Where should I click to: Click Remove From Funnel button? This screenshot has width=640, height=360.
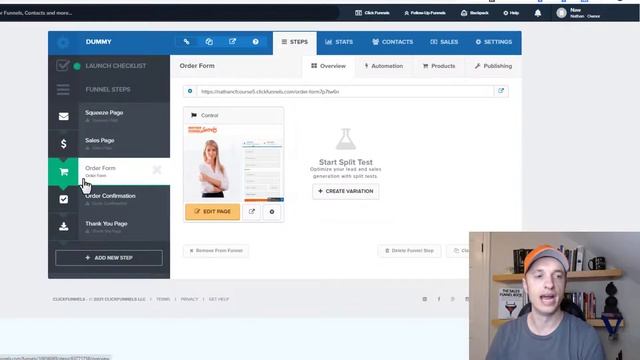216,251
